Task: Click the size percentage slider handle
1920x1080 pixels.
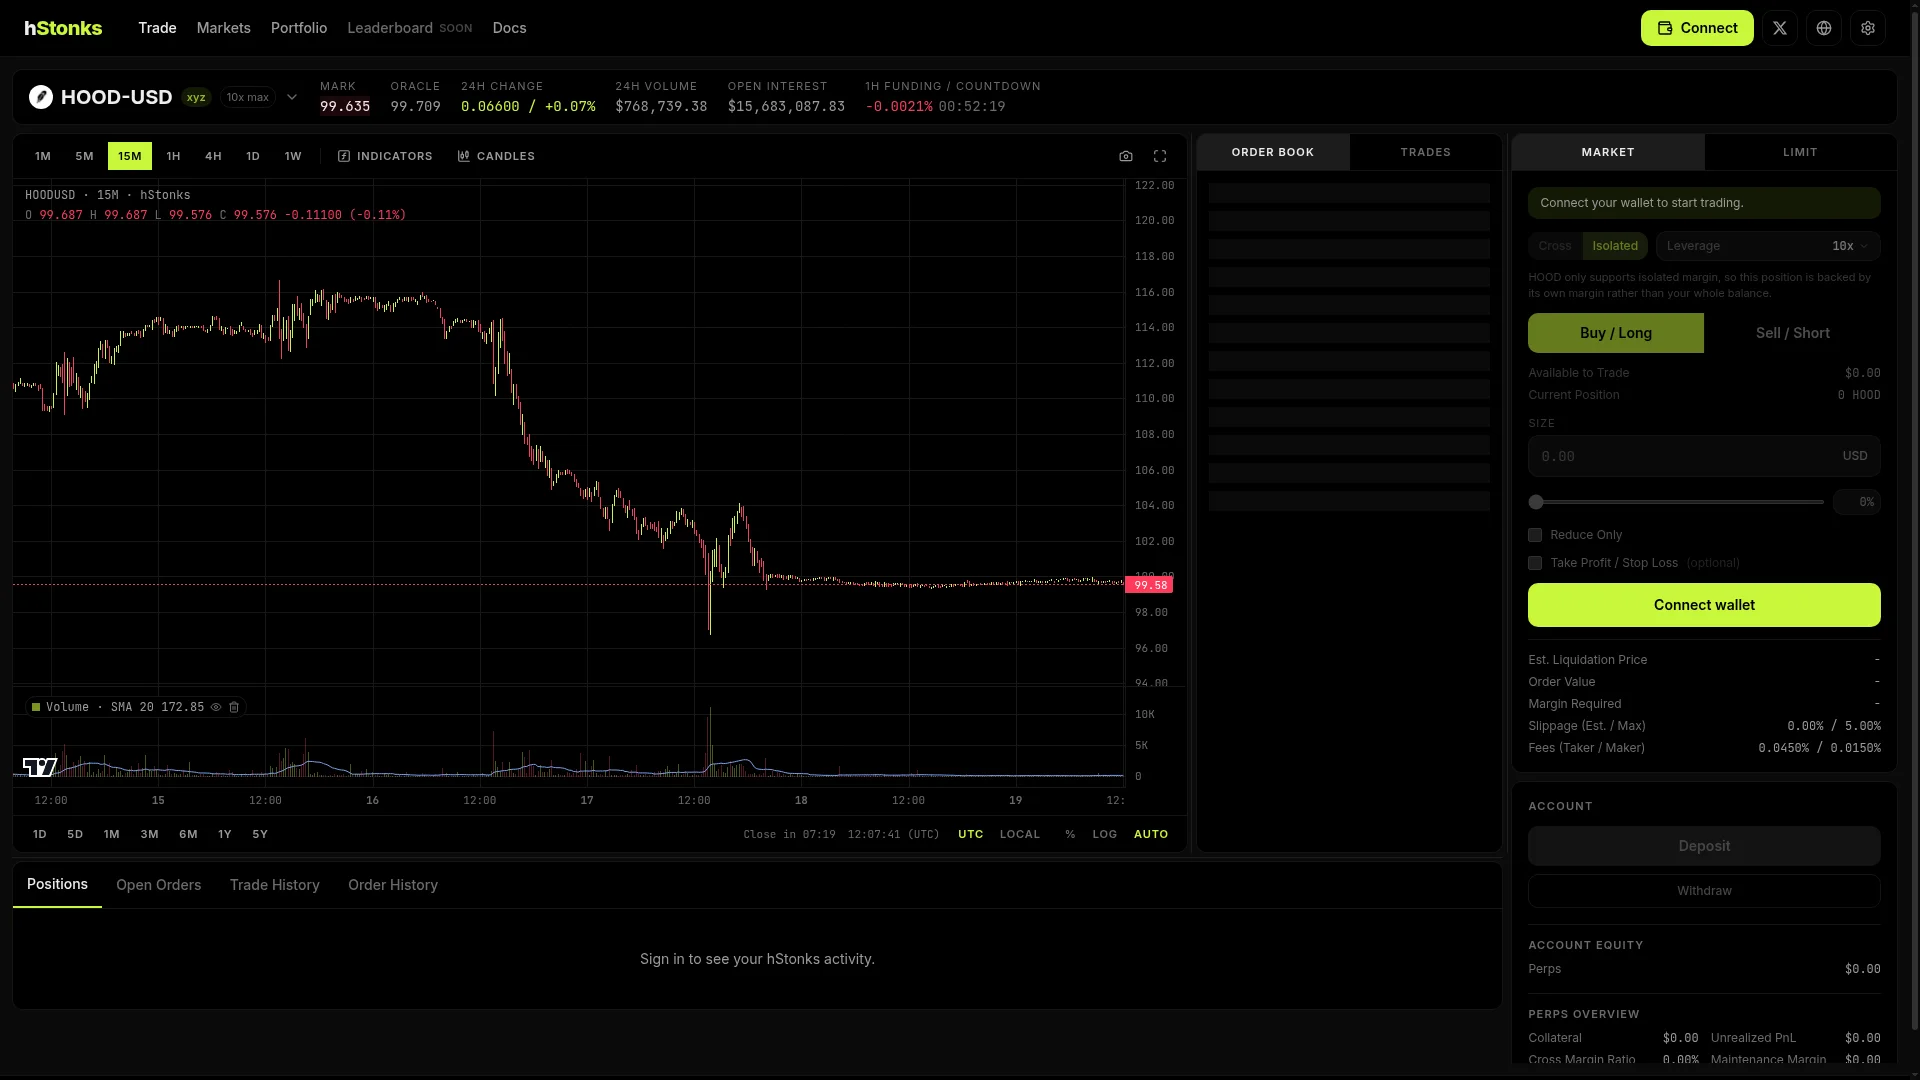Action: coord(1536,502)
